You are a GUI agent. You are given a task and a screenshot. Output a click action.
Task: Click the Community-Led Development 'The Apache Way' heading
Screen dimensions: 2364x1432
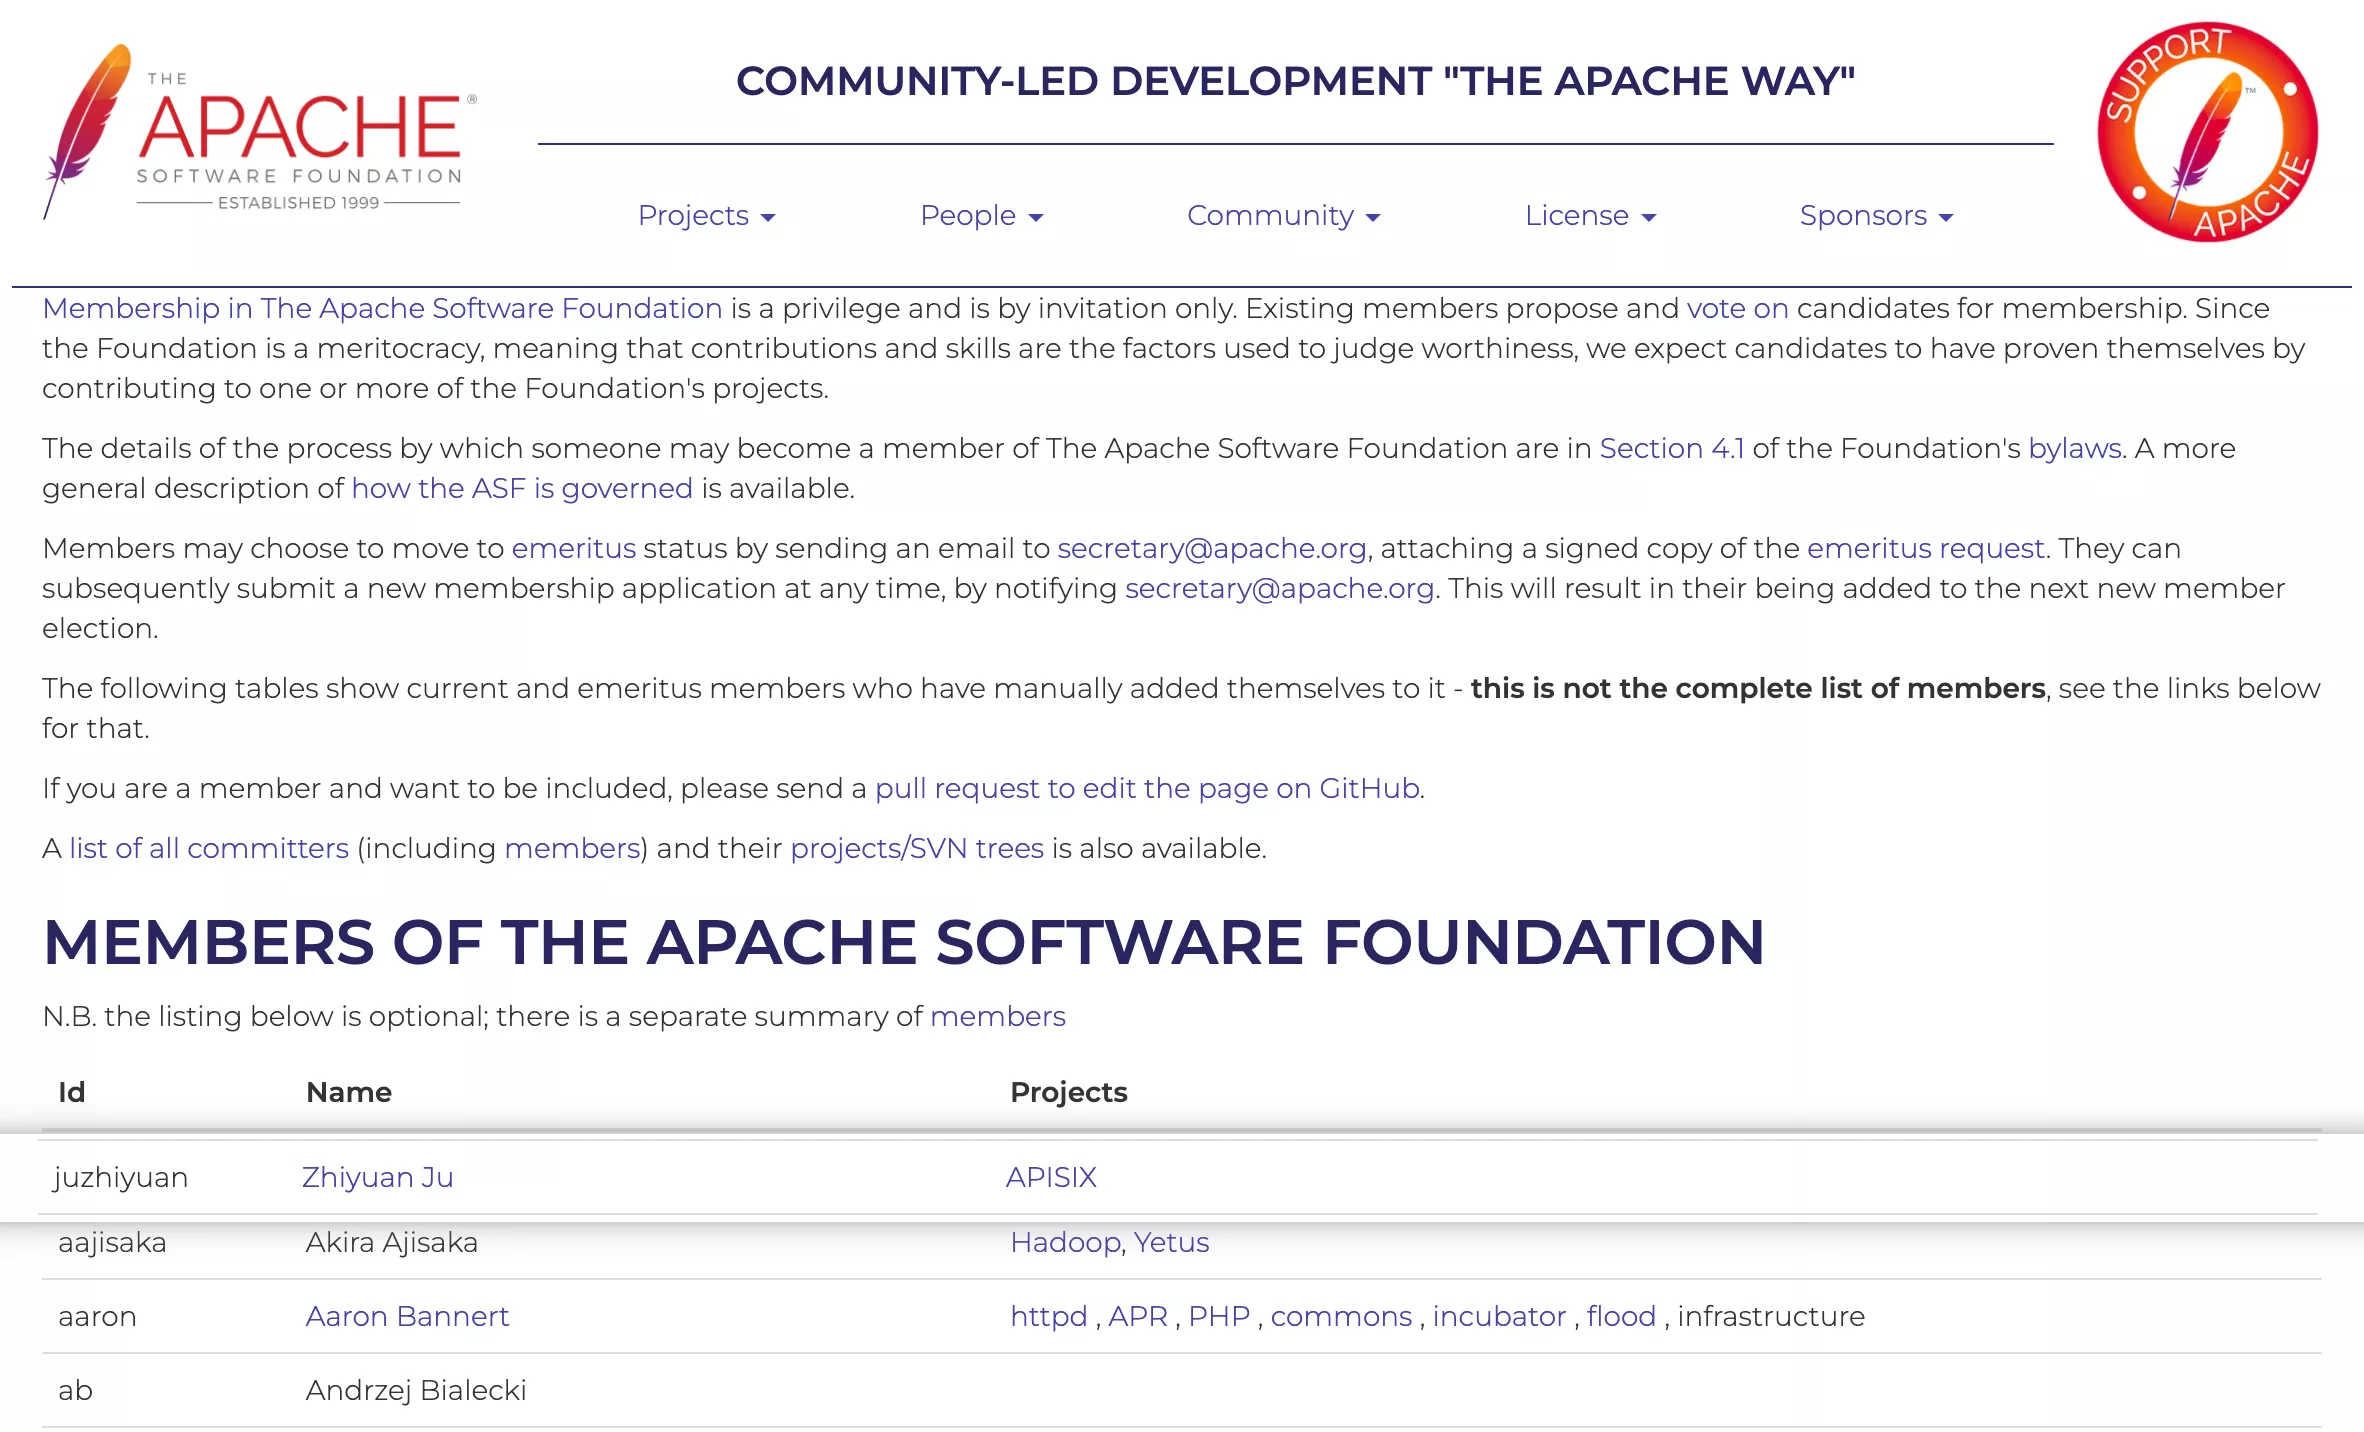coord(1295,81)
